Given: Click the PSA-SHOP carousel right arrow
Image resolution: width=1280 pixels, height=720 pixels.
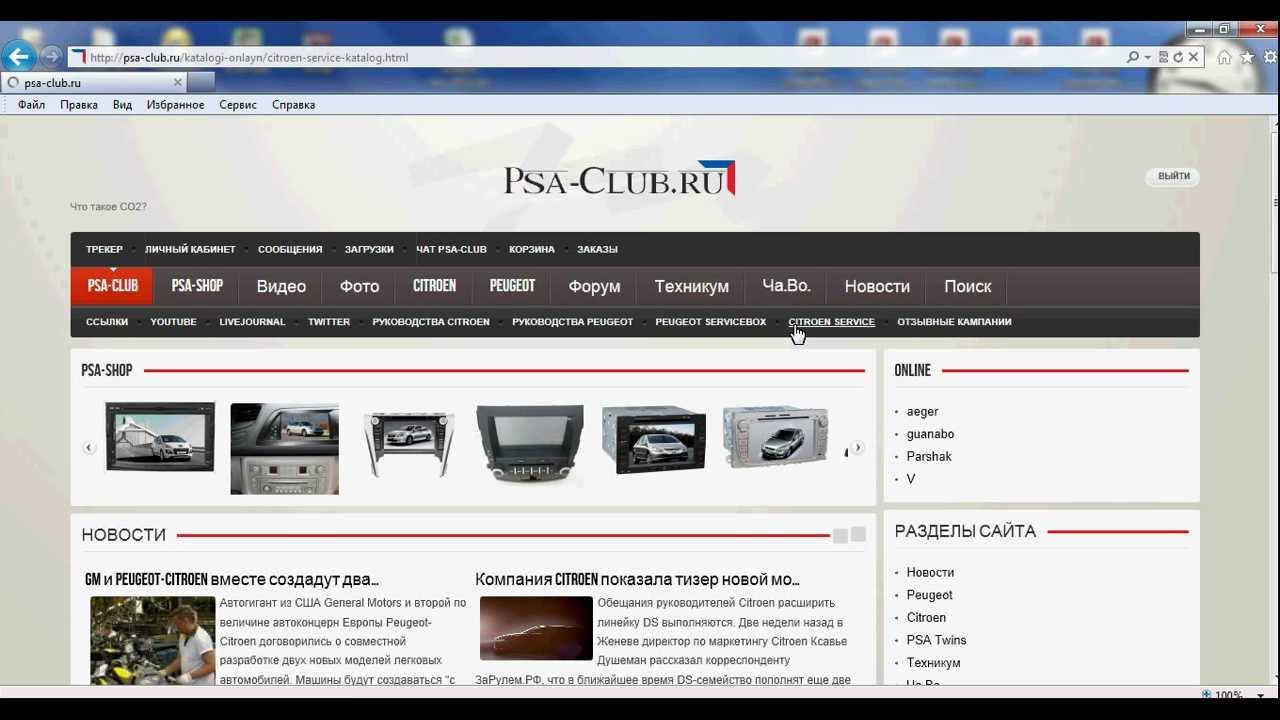Looking at the screenshot, I should 858,448.
